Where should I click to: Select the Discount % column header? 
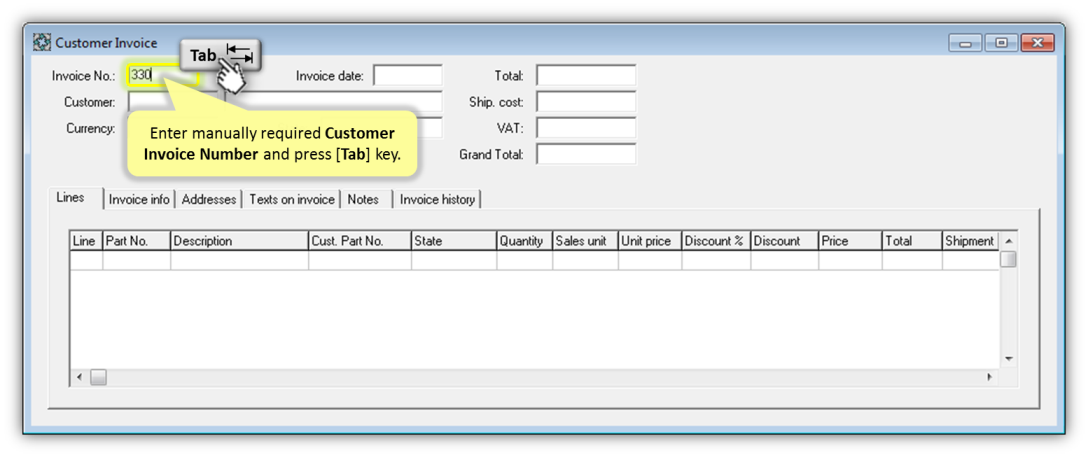tap(716, 241)
